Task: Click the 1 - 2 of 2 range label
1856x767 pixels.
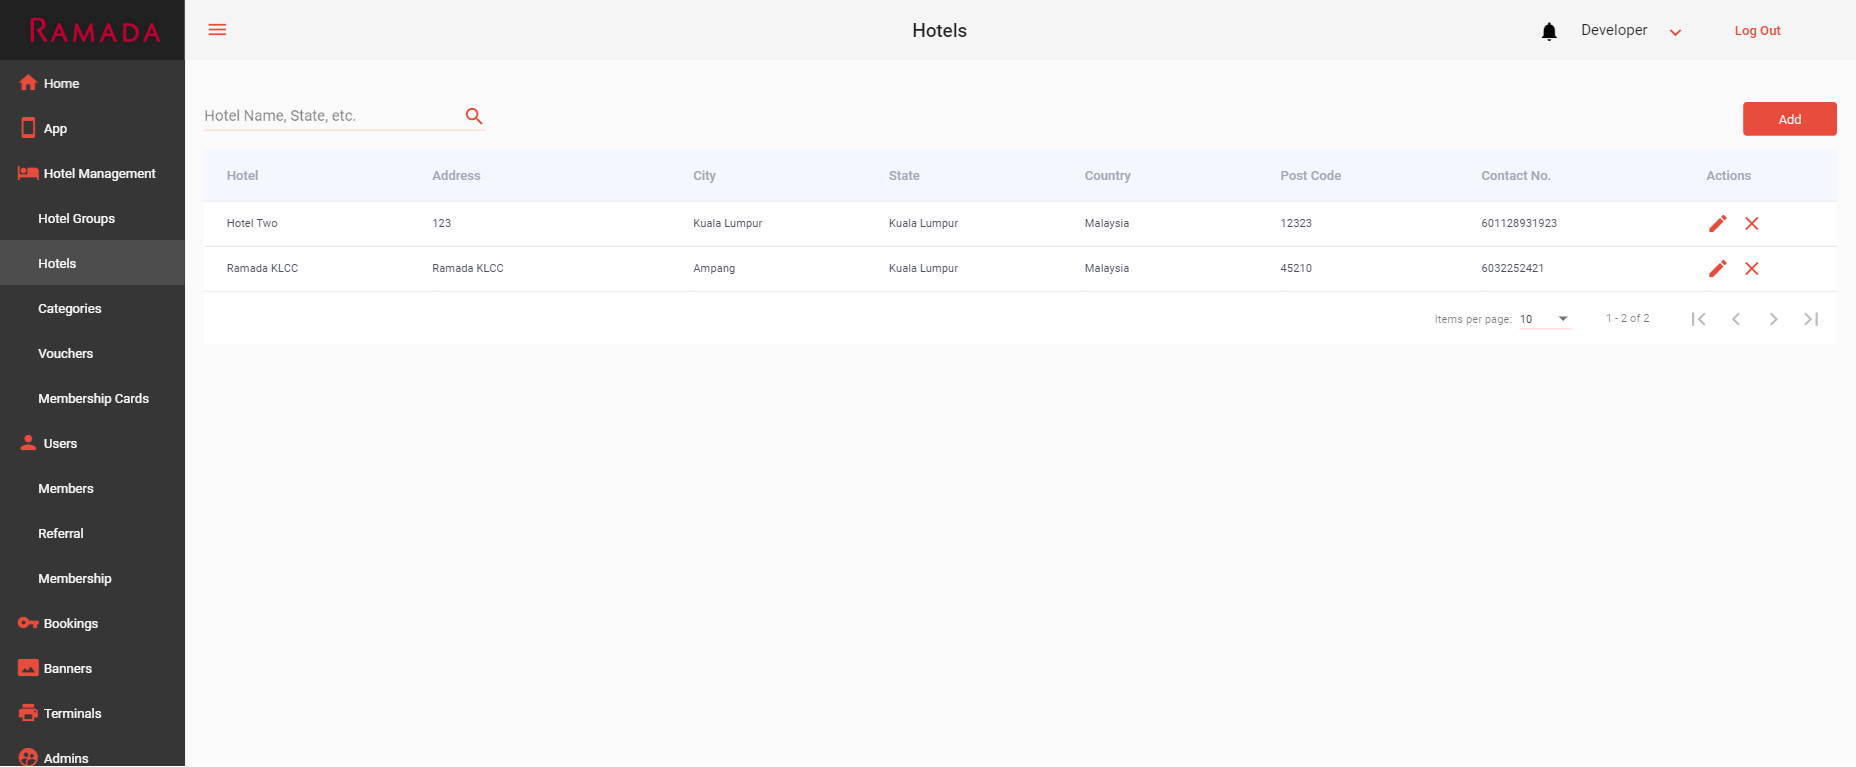Action: 1627,319
